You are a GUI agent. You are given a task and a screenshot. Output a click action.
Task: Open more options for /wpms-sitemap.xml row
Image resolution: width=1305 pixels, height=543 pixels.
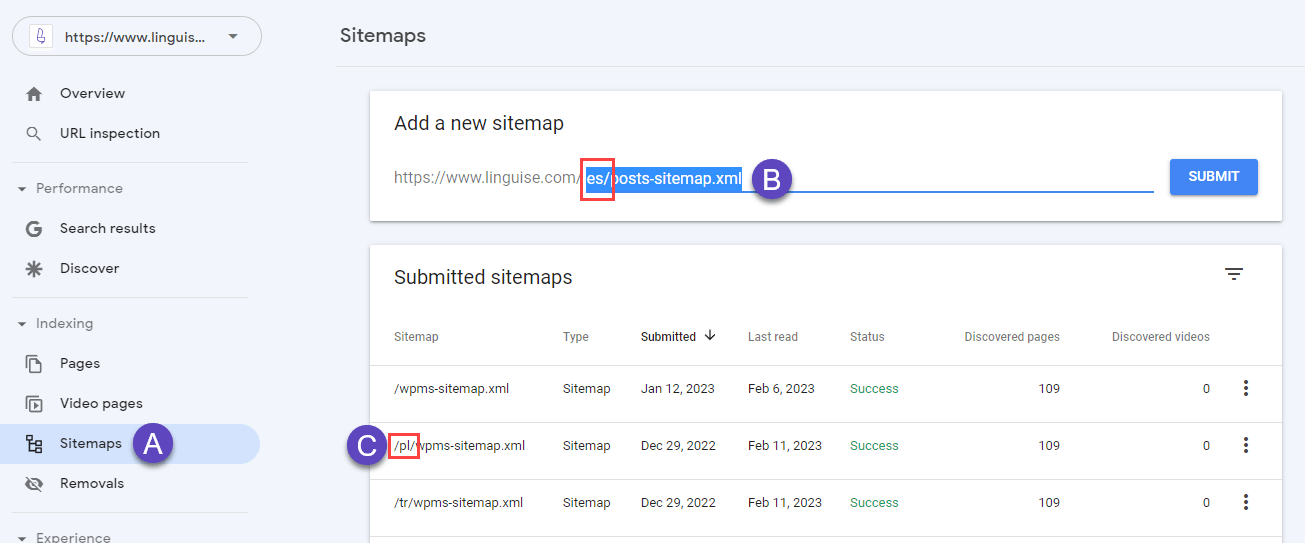coord(1245,389)
